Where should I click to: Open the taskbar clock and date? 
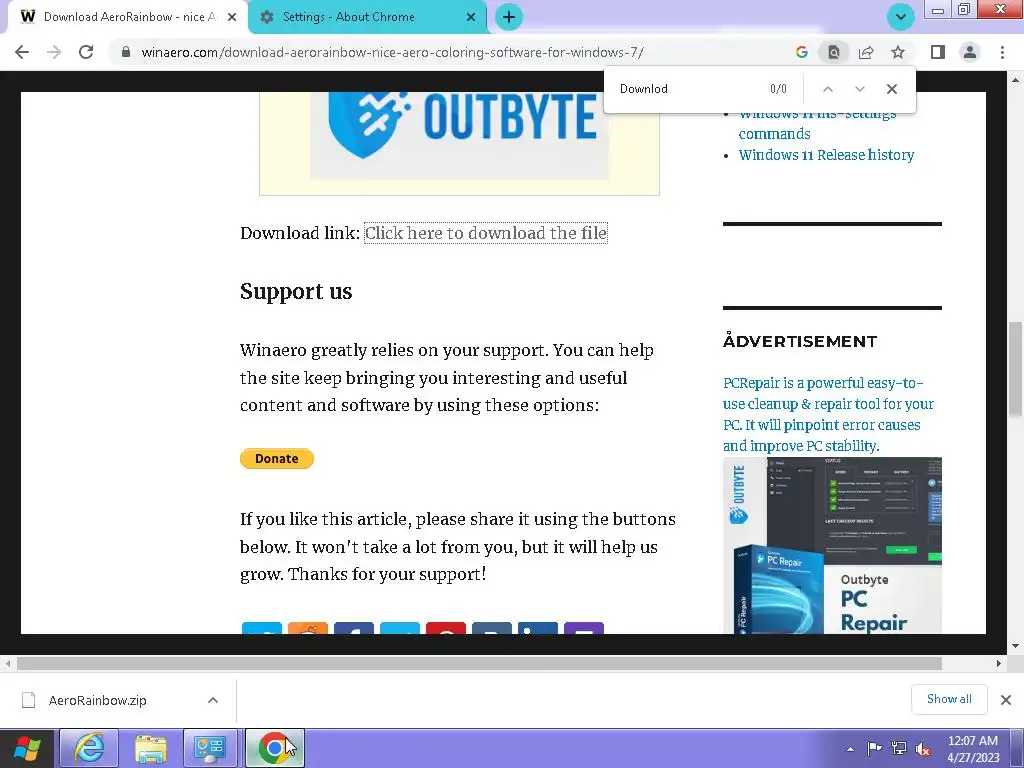pyautogui.click(x=973, y=749)
